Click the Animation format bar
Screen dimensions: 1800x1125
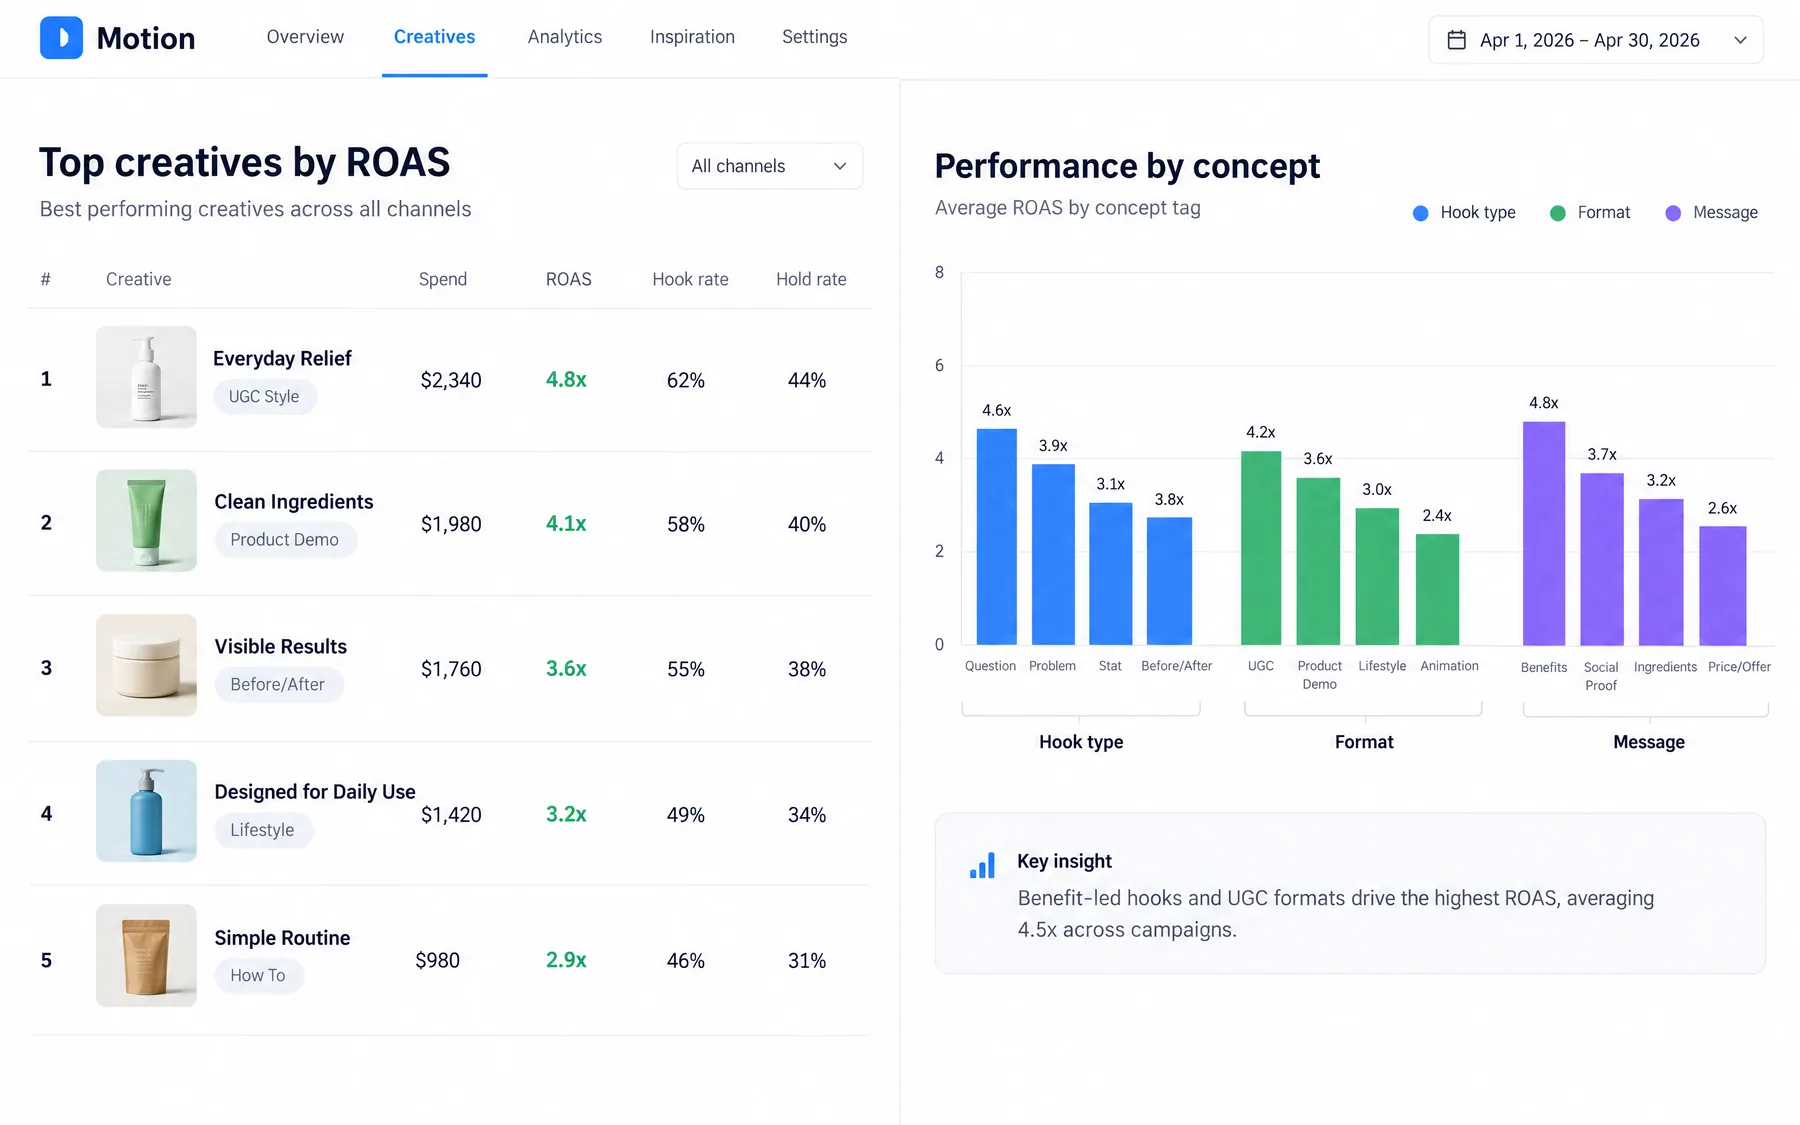click(x=1437, y=589)
